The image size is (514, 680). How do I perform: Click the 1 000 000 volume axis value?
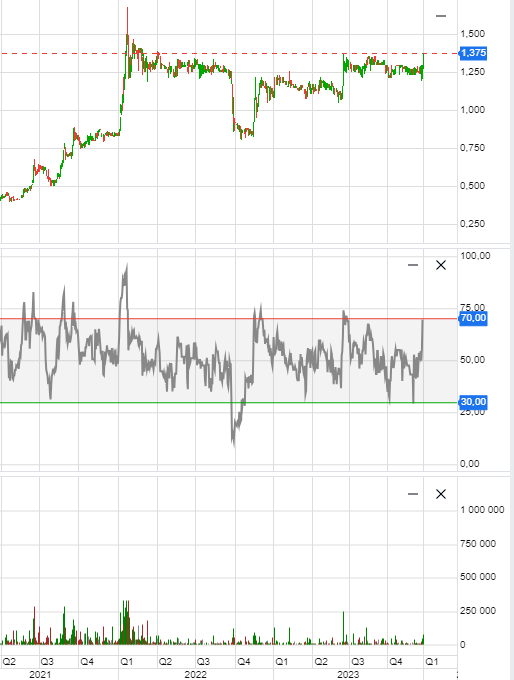pos(482,510)
